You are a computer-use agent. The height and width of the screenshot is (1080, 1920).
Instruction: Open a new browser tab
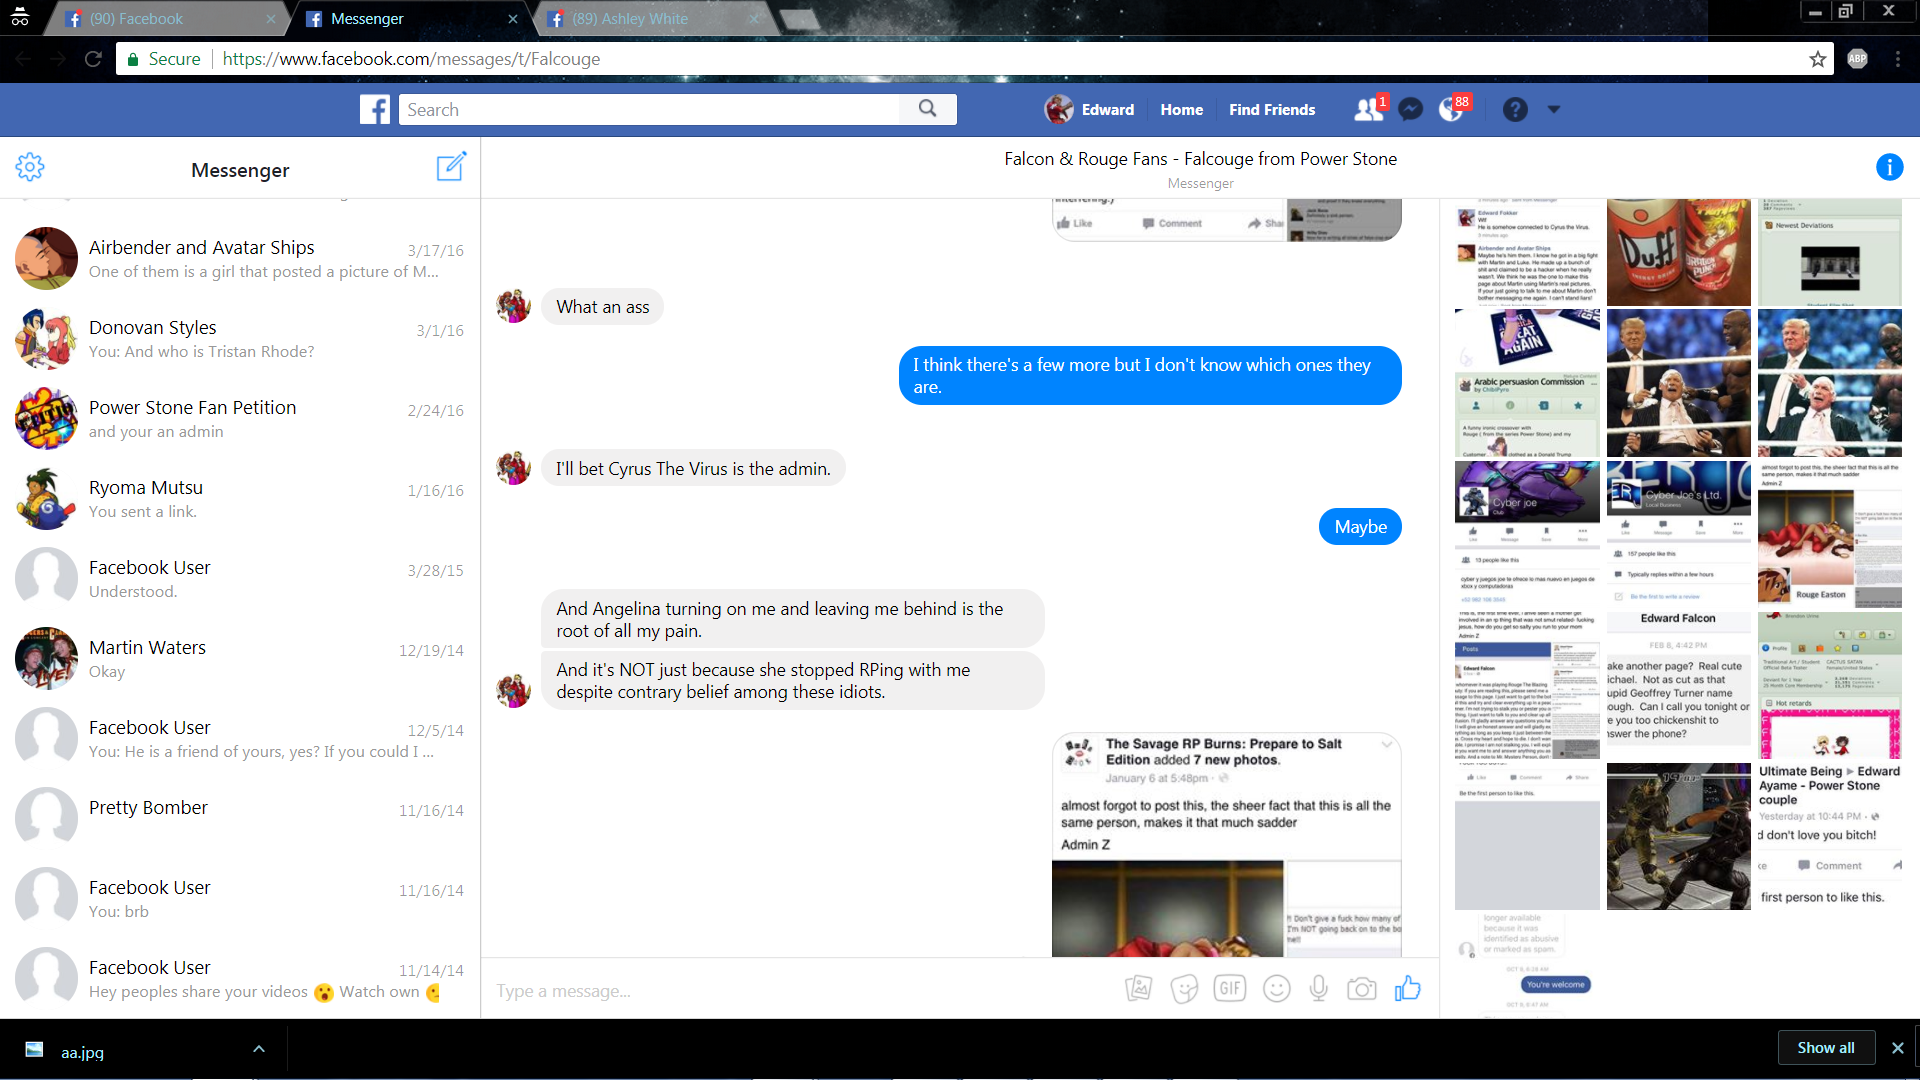click(798, 19)
